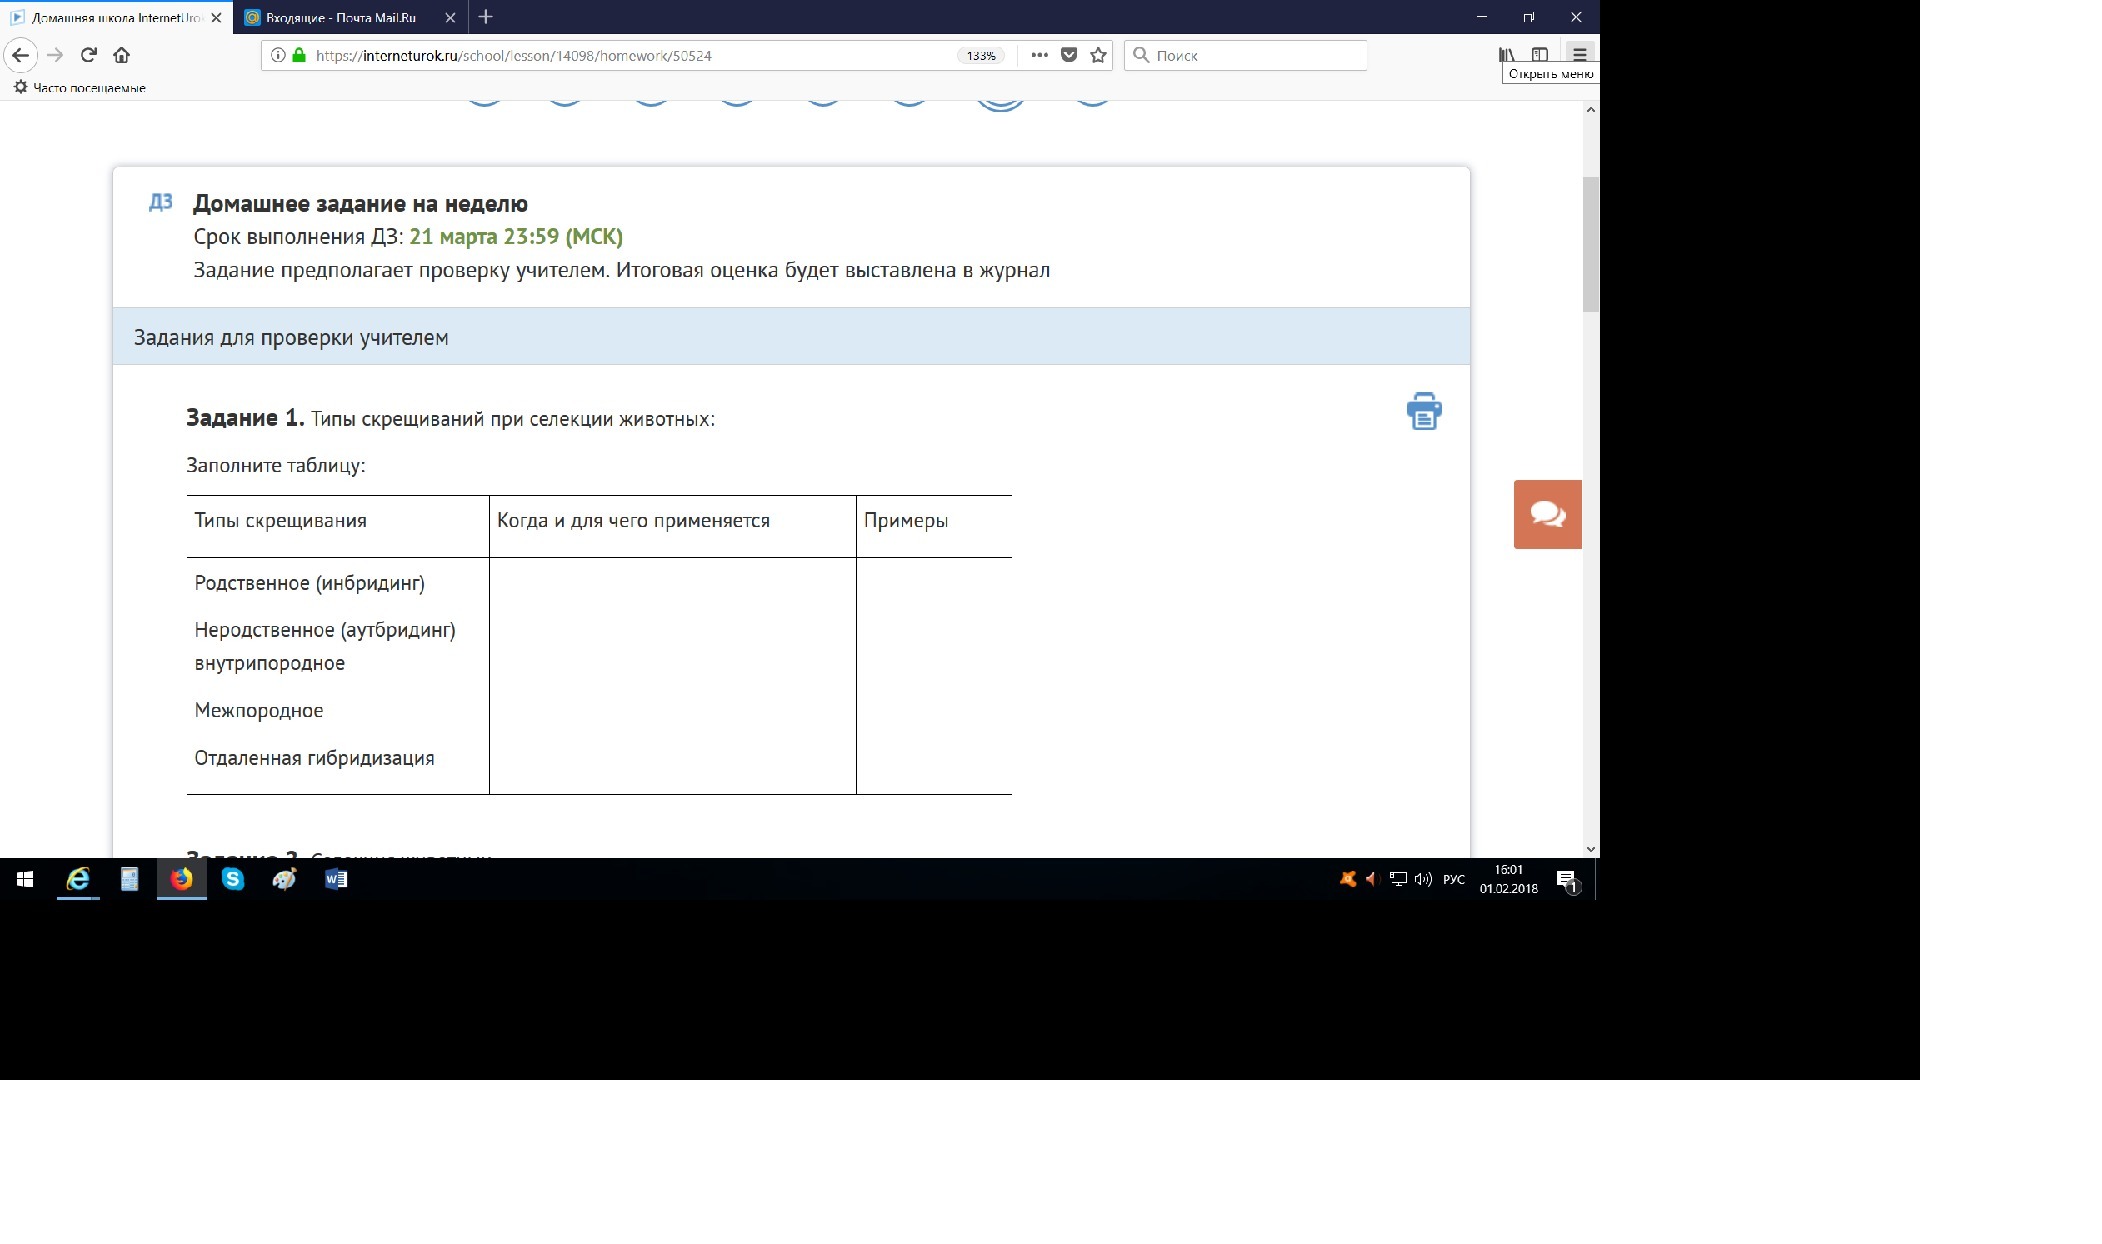Show site information icon in address bar

coord(278,55)
